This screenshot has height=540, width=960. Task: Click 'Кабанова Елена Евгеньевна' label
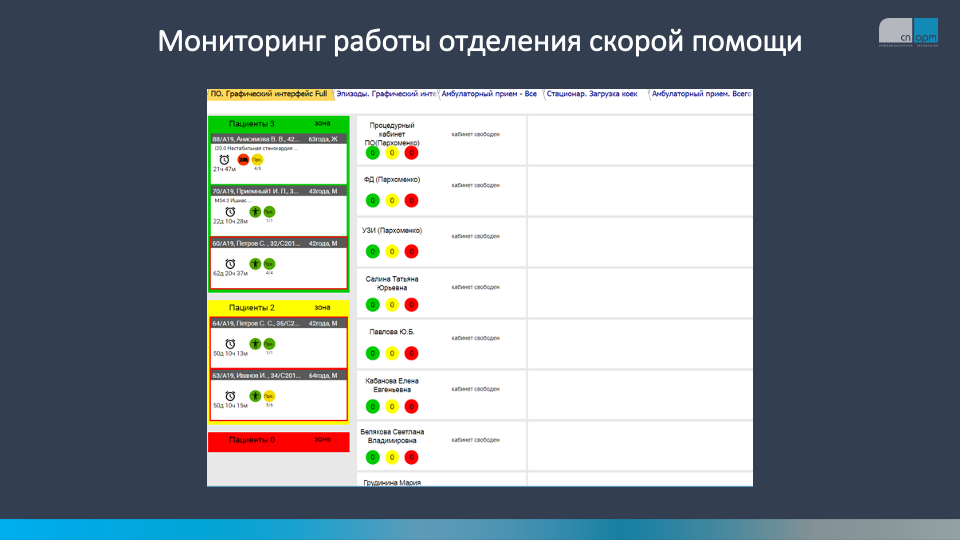392,385
